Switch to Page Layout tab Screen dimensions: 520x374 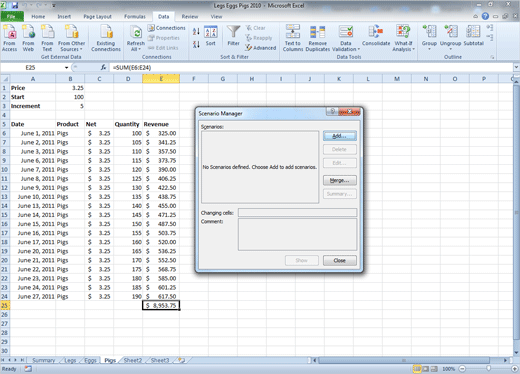[x=97, y=16]
